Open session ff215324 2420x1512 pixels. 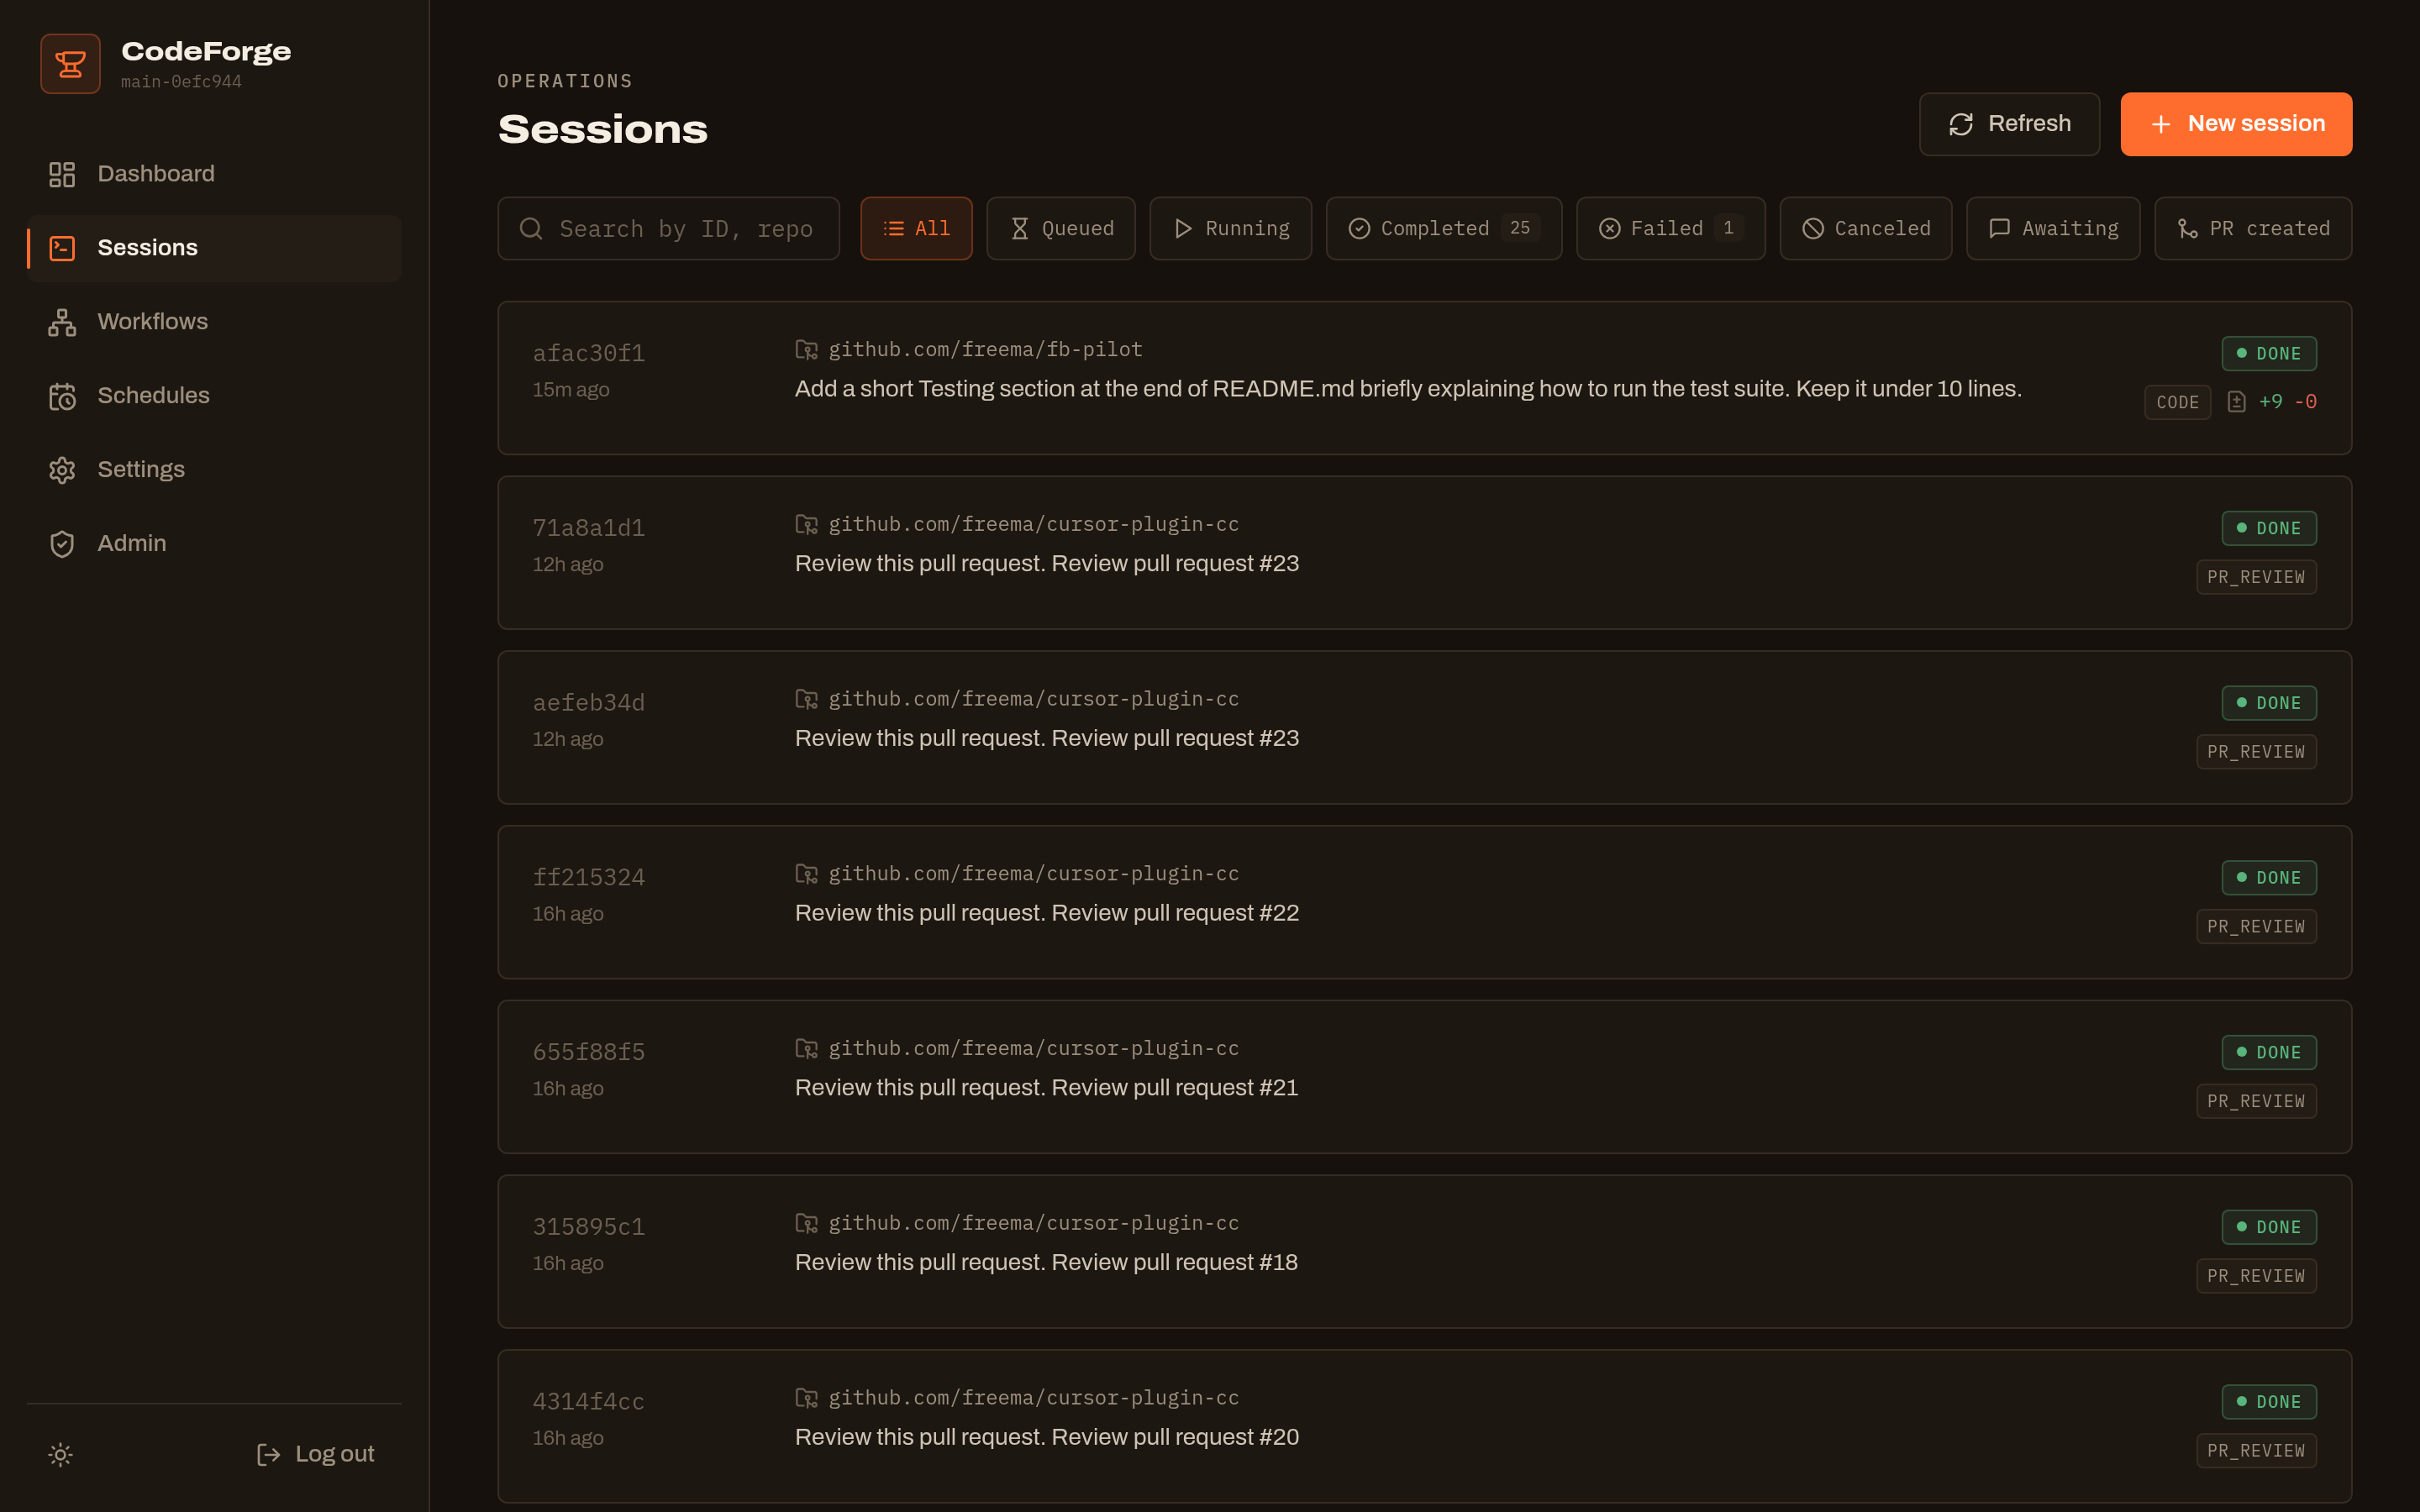1424,902
